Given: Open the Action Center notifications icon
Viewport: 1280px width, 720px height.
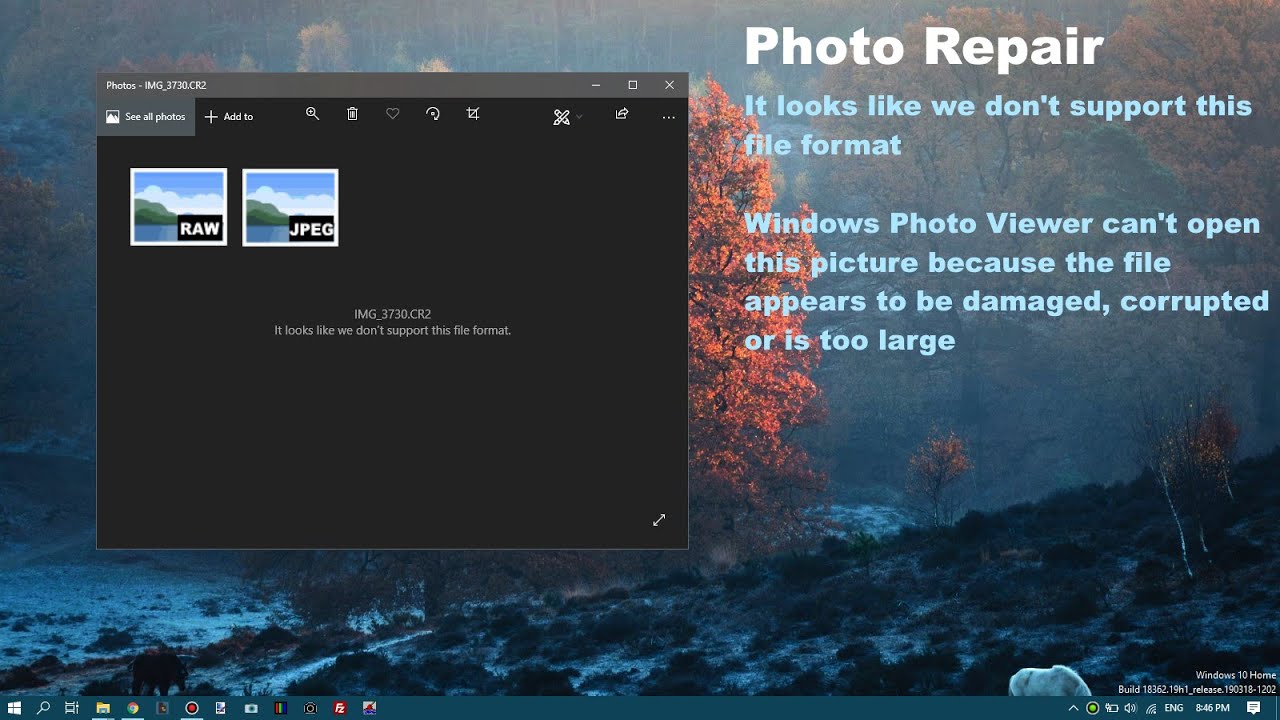Looking at the screenshot, I should click(1253, 708).
